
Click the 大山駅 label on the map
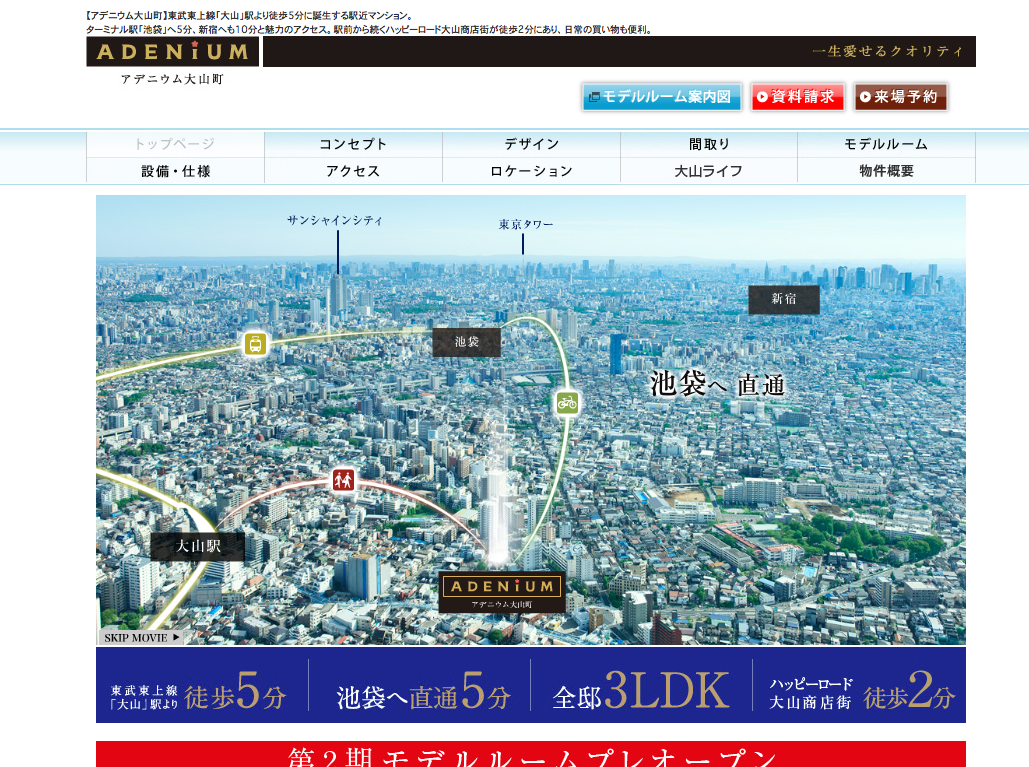[x=197, y=546]
